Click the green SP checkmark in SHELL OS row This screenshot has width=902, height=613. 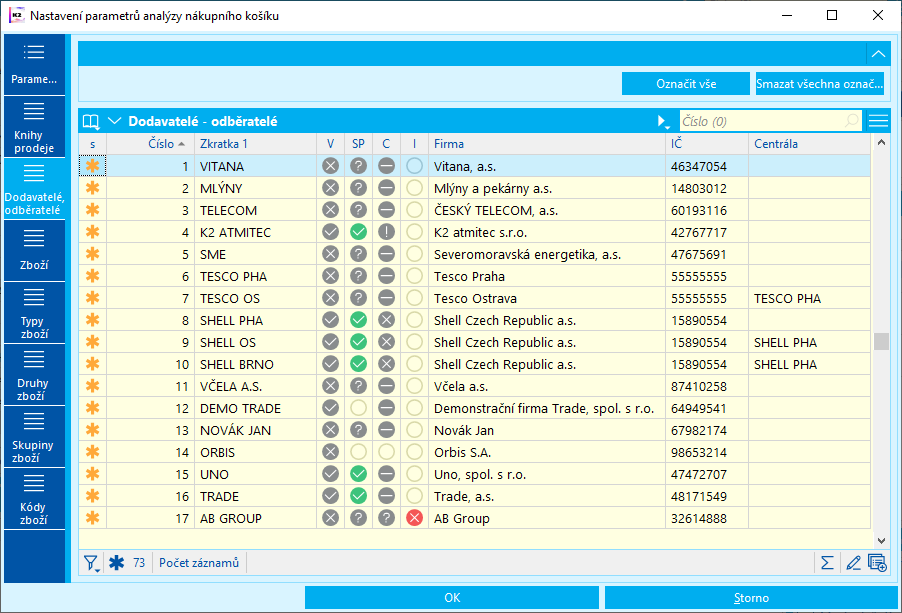(x=358, y=342)
